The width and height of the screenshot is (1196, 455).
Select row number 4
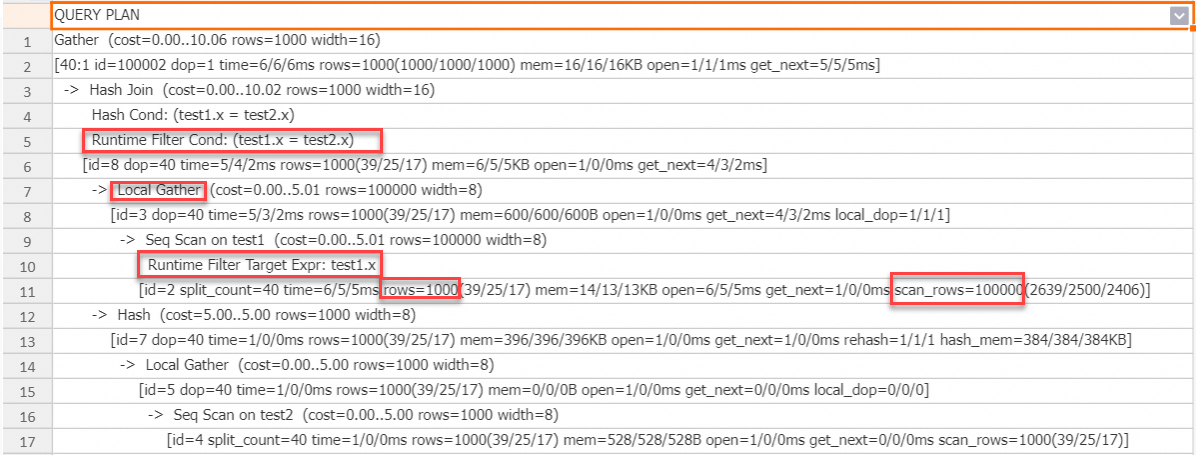coord(25,115)
